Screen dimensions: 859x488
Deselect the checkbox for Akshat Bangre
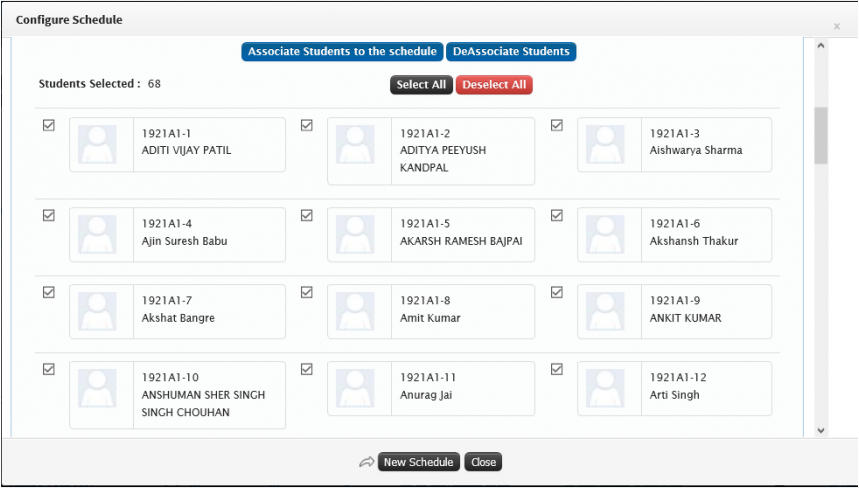tap(49, 292)
